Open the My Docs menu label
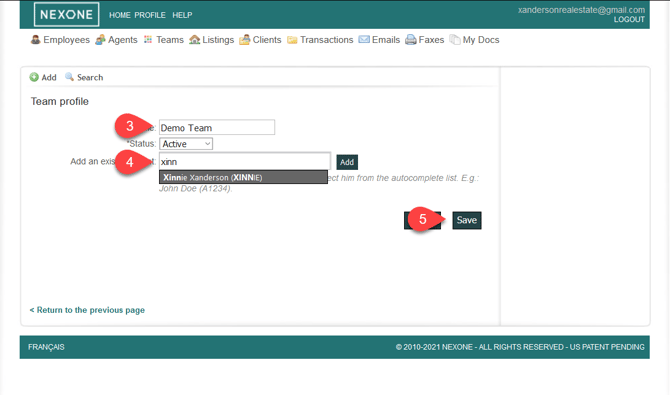This screenshot has height=395, width=670. (x=481, y=40)
